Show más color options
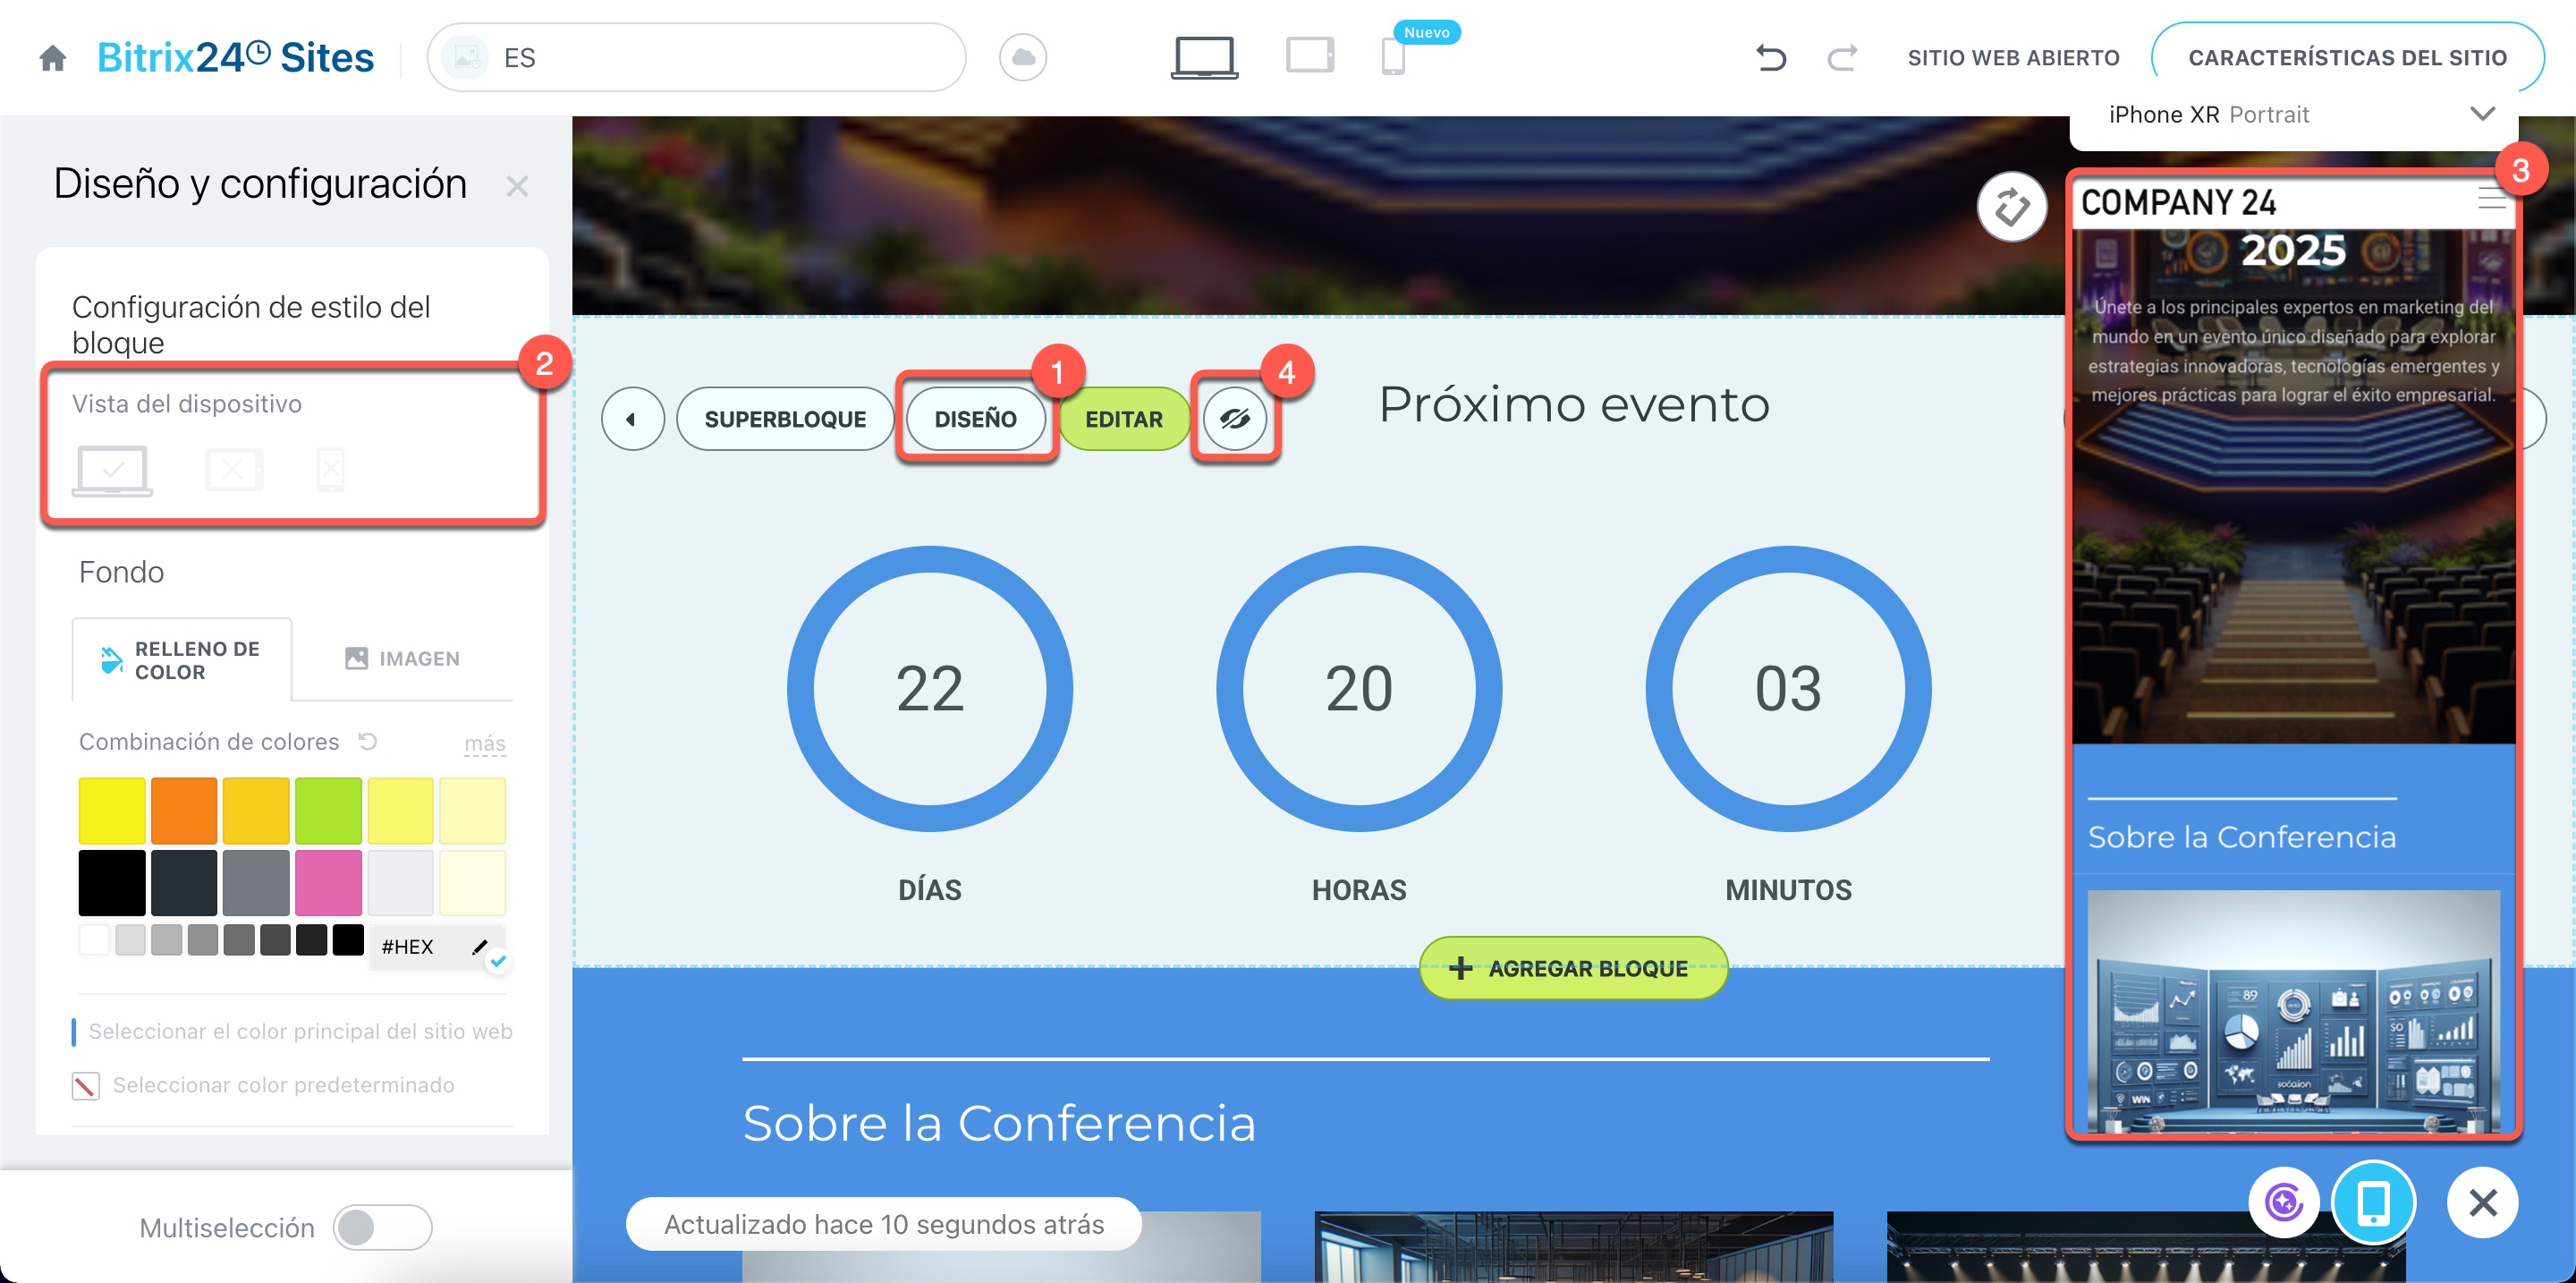Screen dimensions: 2576x1283 [484, 743]
